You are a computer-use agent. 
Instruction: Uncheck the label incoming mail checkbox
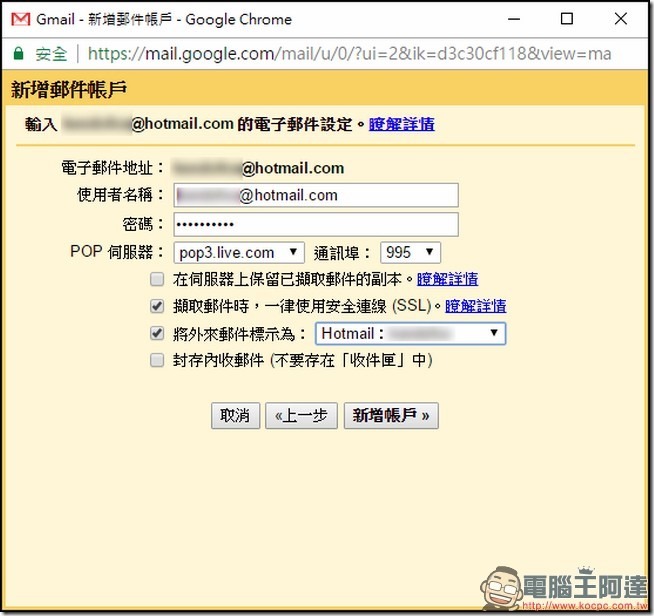point(156,333)
